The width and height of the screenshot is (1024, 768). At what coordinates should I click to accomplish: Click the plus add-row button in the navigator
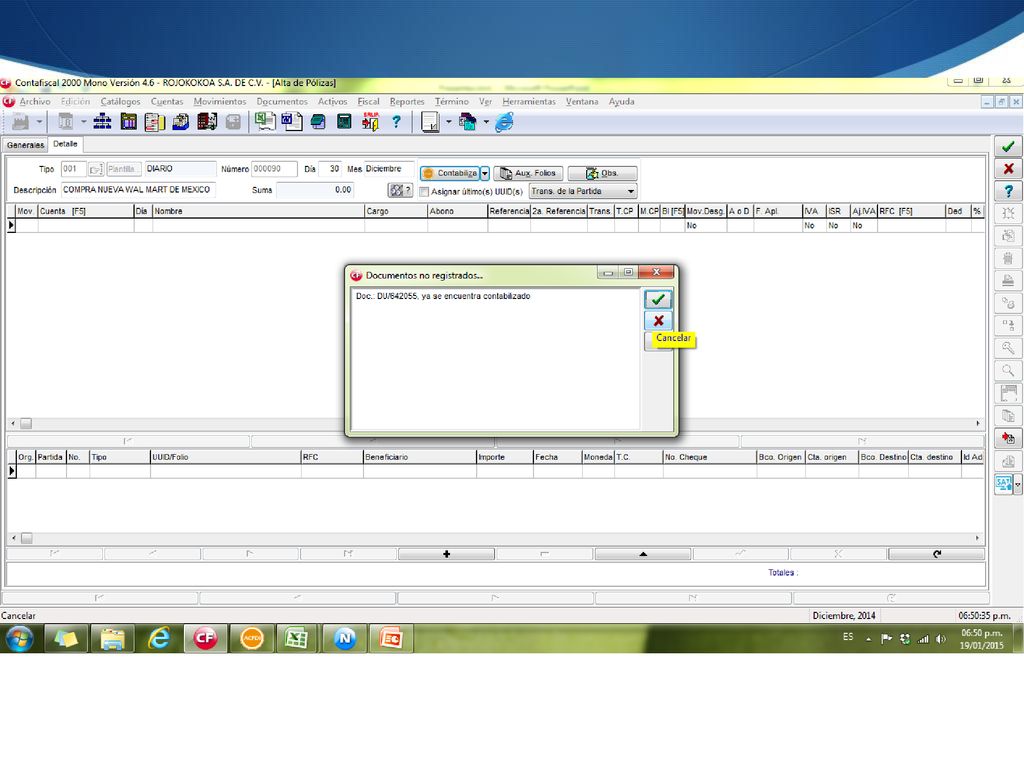coord(446,554)
